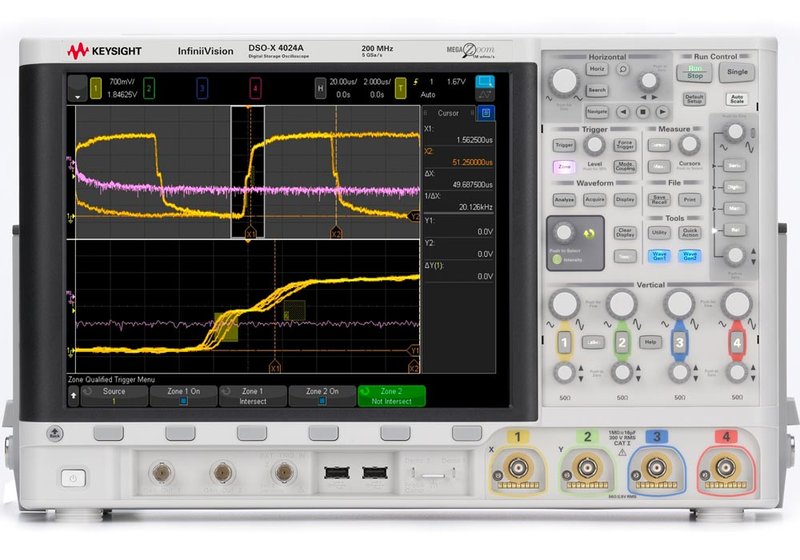This screenshot has height=560, width=800.
Task: Push the Analyze waveform button
Action: coord(564,199)
